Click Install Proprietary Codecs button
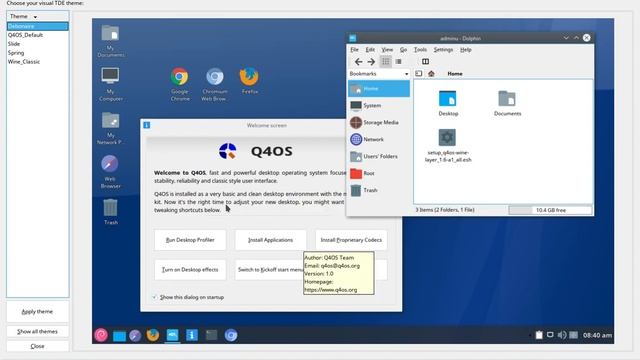Screen dimensions: 640x360 click(x=351, y=240)
